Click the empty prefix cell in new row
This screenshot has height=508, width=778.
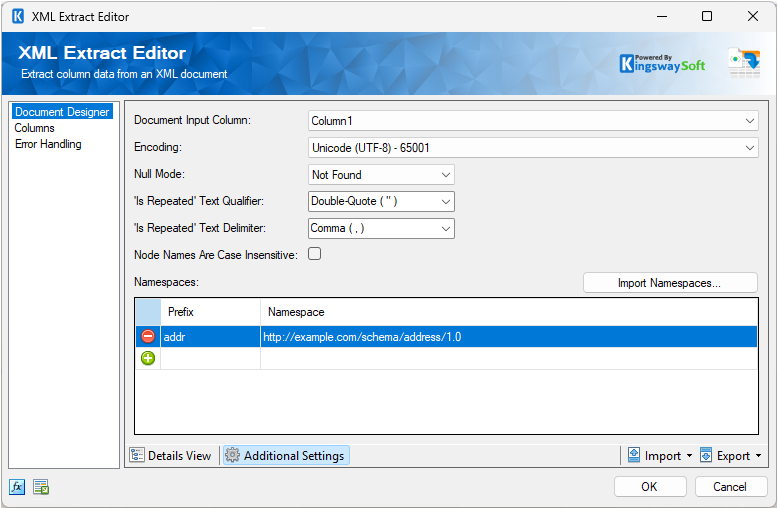pyautogui.click(x=210, y=358)
